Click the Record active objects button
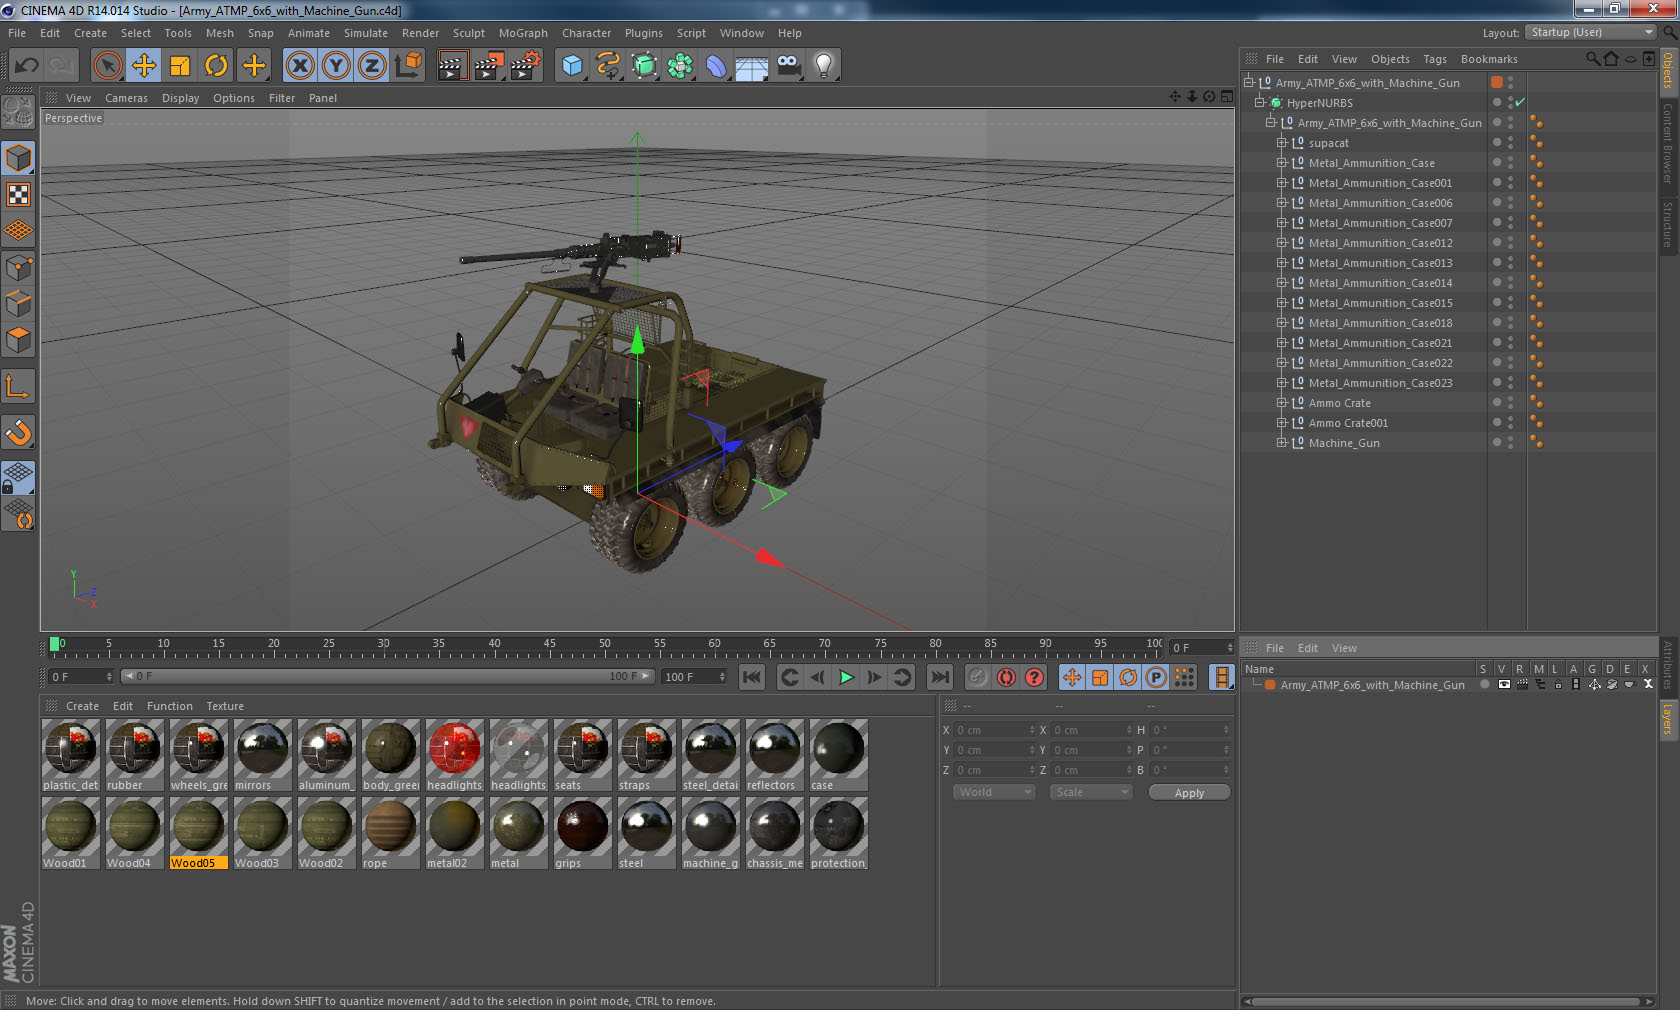Viewport: 1680px width, 1010px height. pyautogui.click(x=978, y=677)
